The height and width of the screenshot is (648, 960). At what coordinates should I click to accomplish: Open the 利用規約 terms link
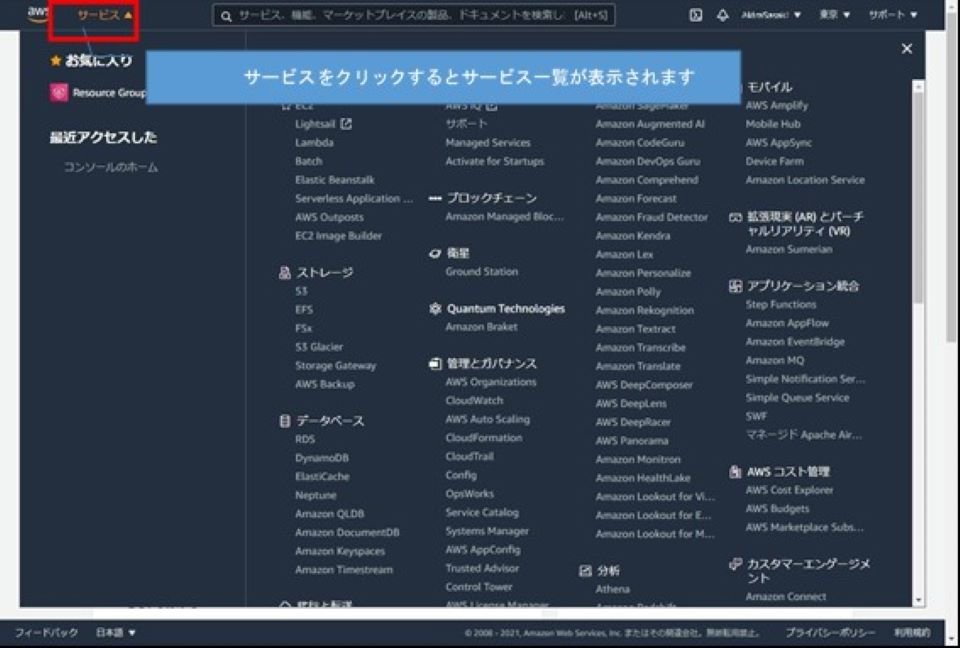(912, 633)
